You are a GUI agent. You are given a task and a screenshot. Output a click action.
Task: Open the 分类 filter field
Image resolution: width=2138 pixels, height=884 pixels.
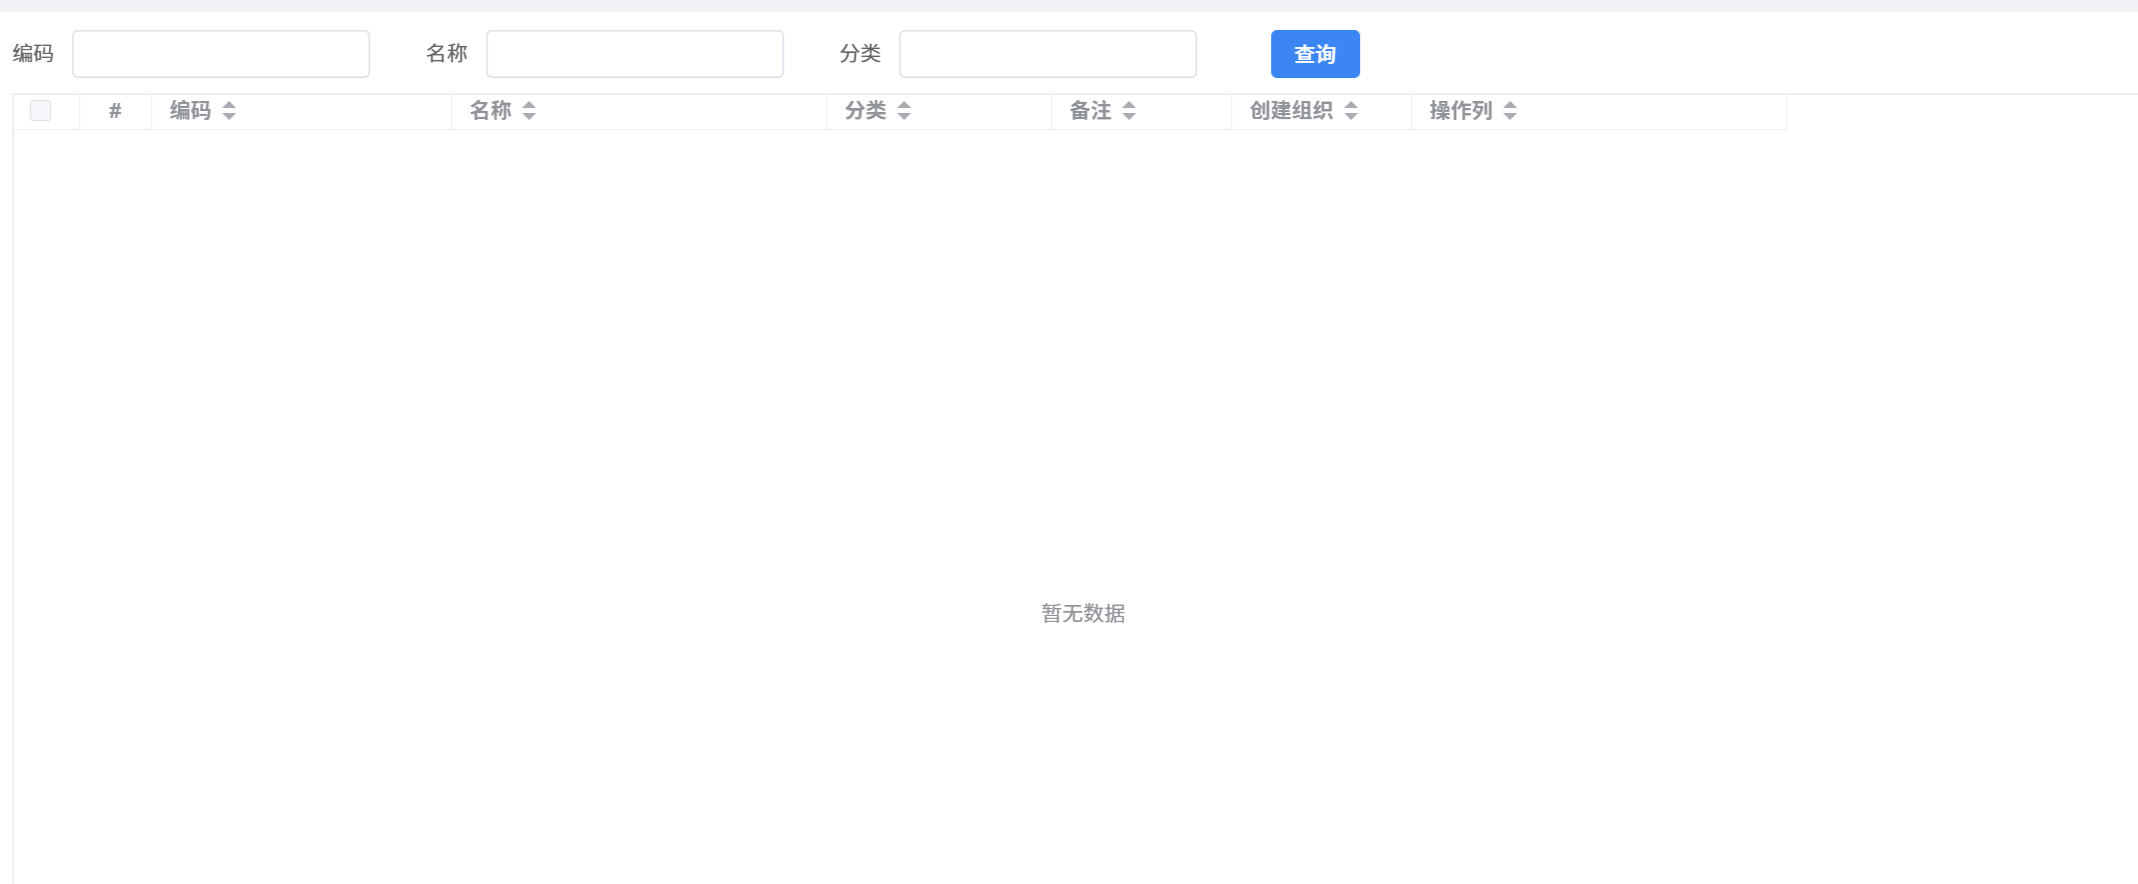point(1047,54)
